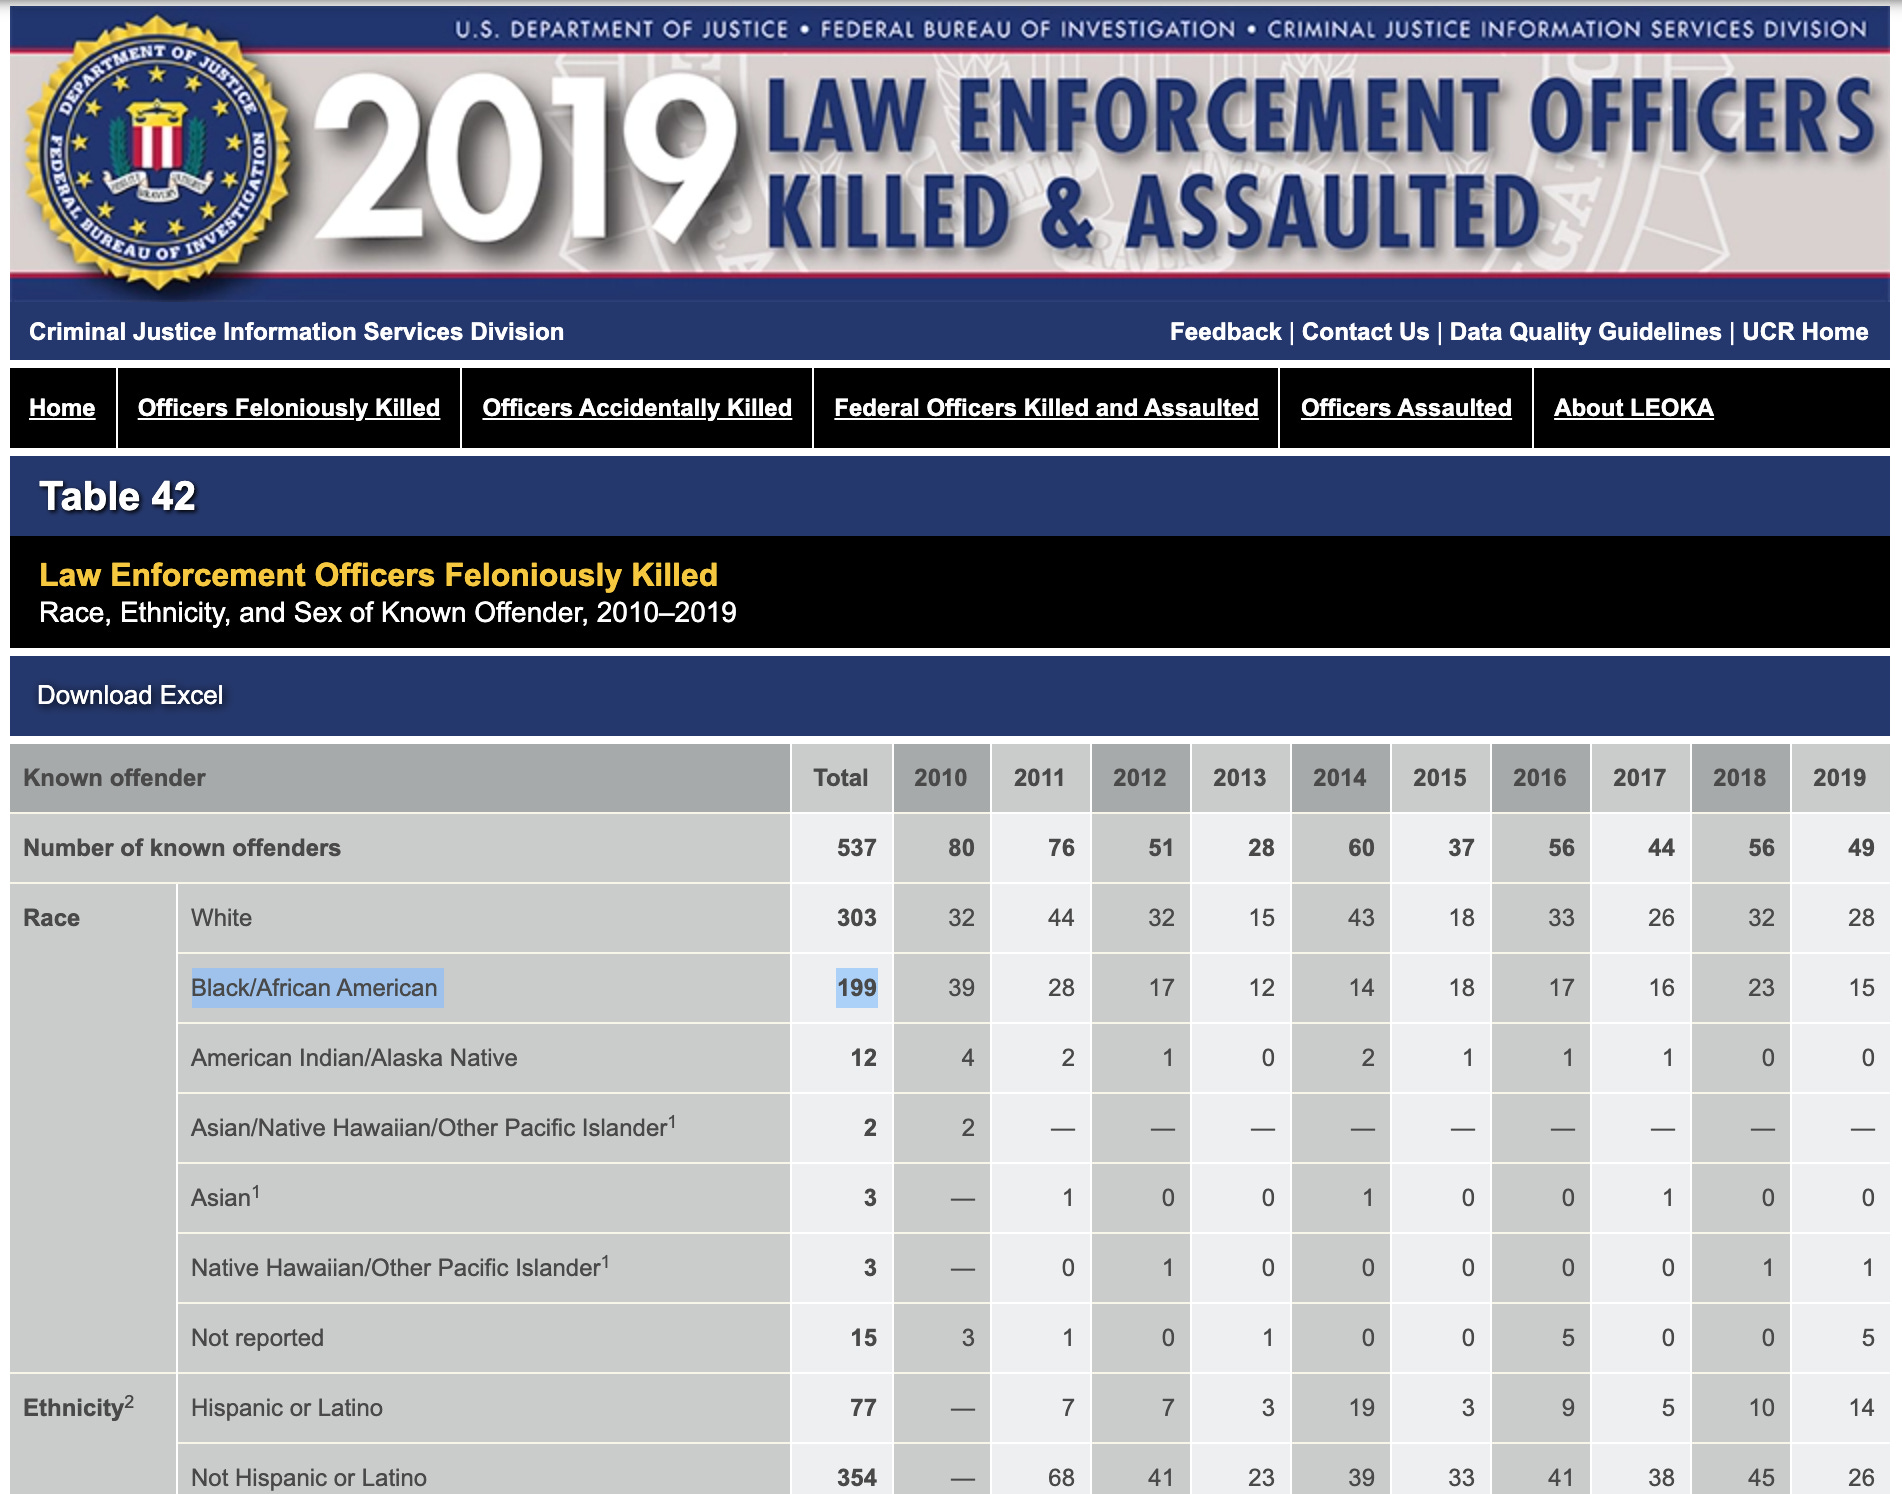Click the 2015 column header
1902x1494 pixels.
[1439, 778]
